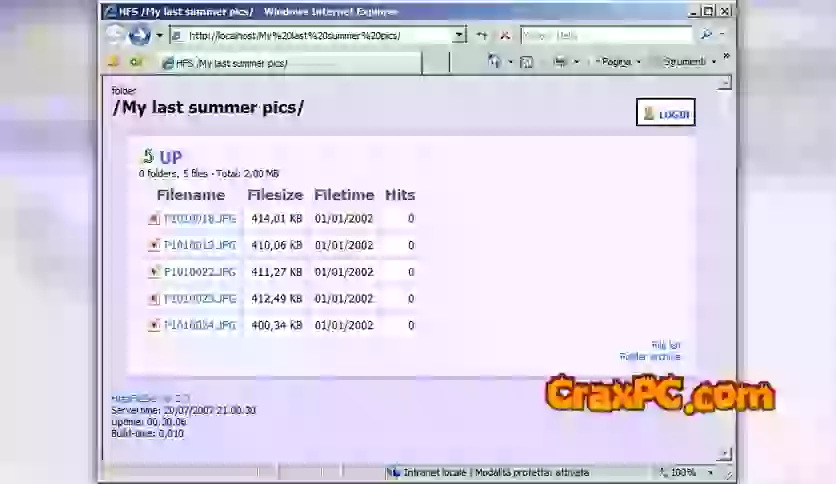836x484 pixels.
Task: Open the P1010022.JPG file link
Action: 200,272
